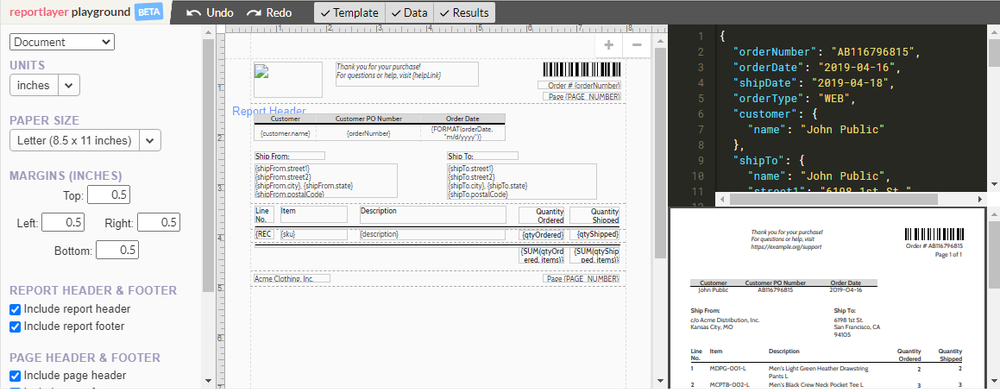Select the Quantity Shipped header in template

click(594, 216)
